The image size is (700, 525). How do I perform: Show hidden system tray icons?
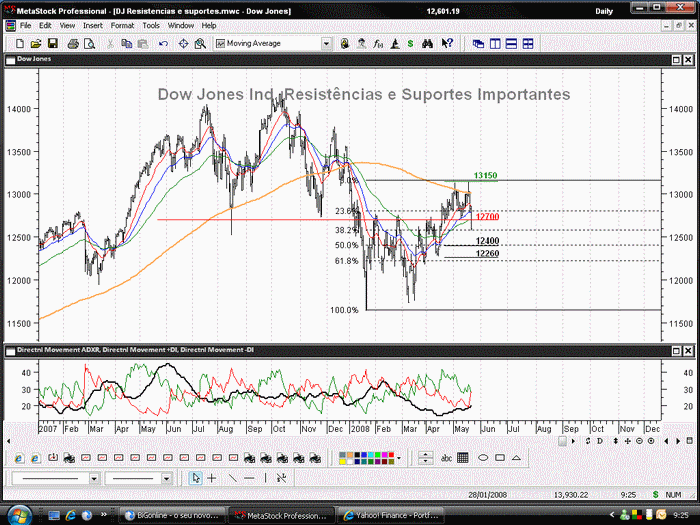point(612,515)
